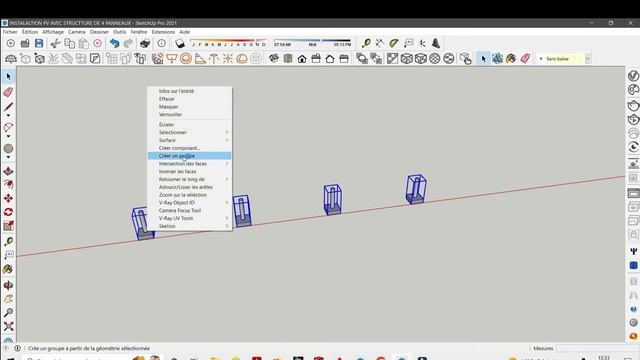Select the Eraser tool in left toolbar
640x360 pixels.
pyautogui.click(x=9, y=92)
